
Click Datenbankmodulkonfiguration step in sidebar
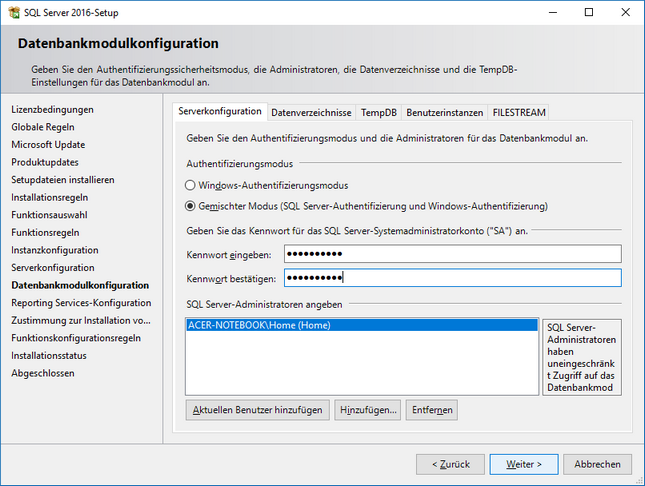coord(80,285)
